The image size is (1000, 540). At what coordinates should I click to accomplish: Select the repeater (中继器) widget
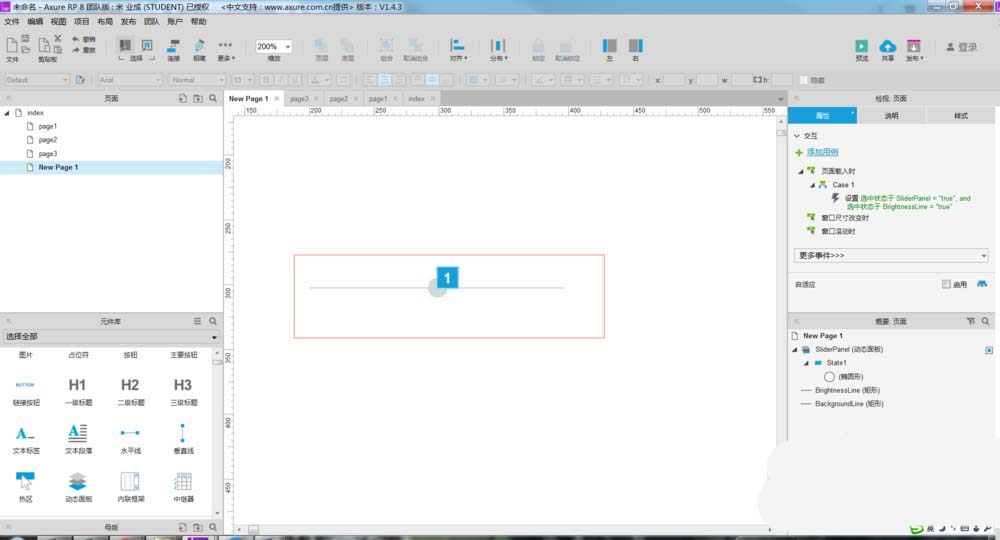pos(183,487)
